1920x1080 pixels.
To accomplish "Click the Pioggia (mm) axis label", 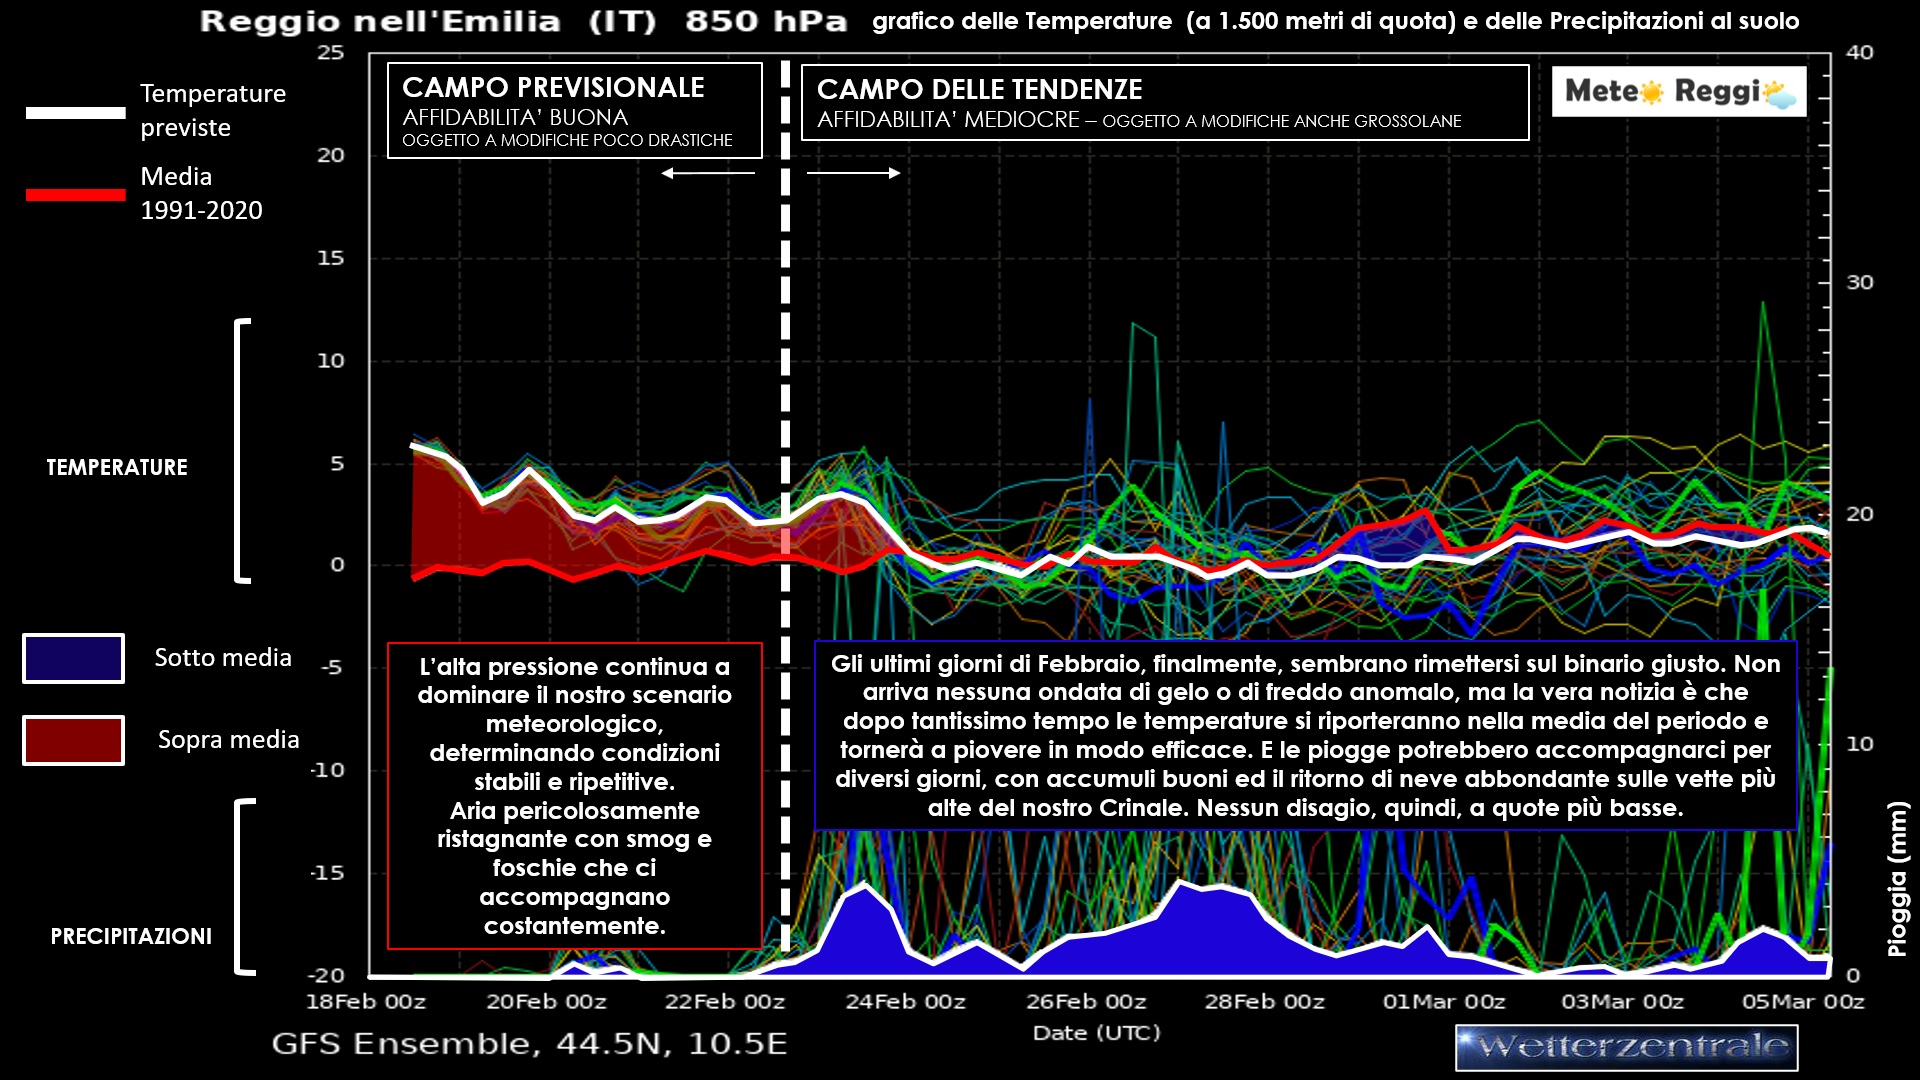I will tap(1897, 880).
